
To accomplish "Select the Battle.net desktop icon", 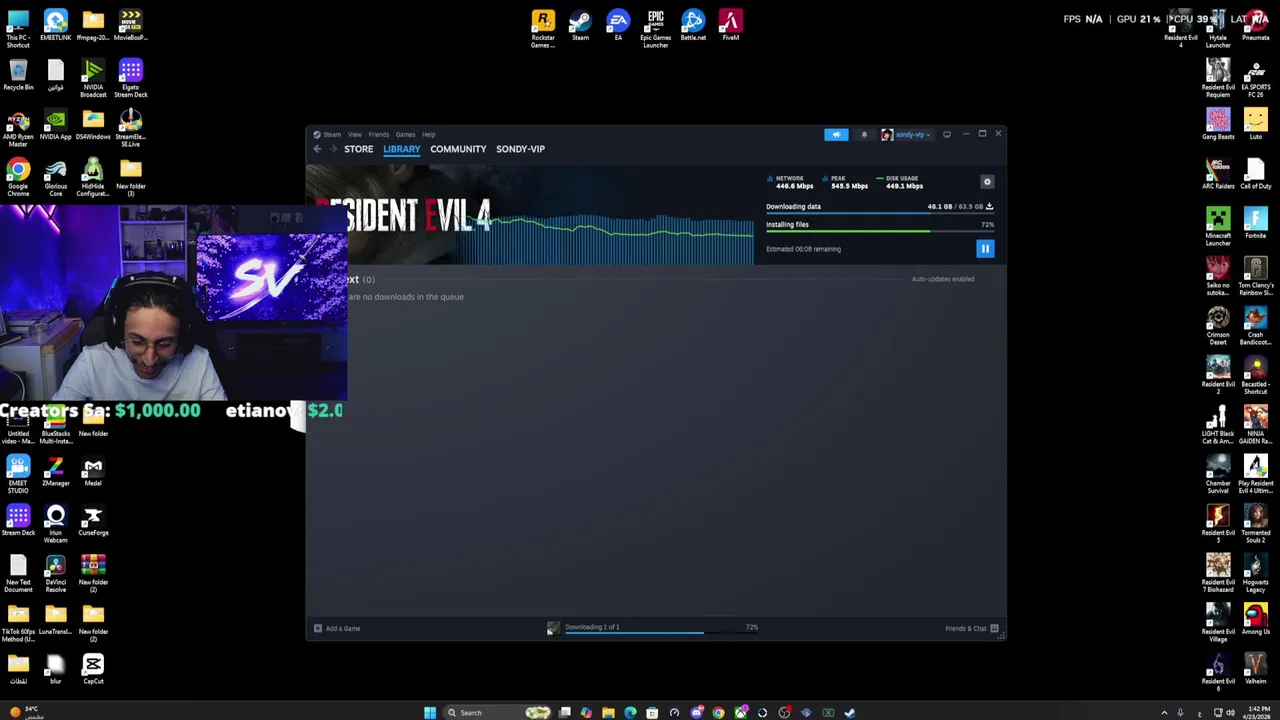I will (693, 27).
